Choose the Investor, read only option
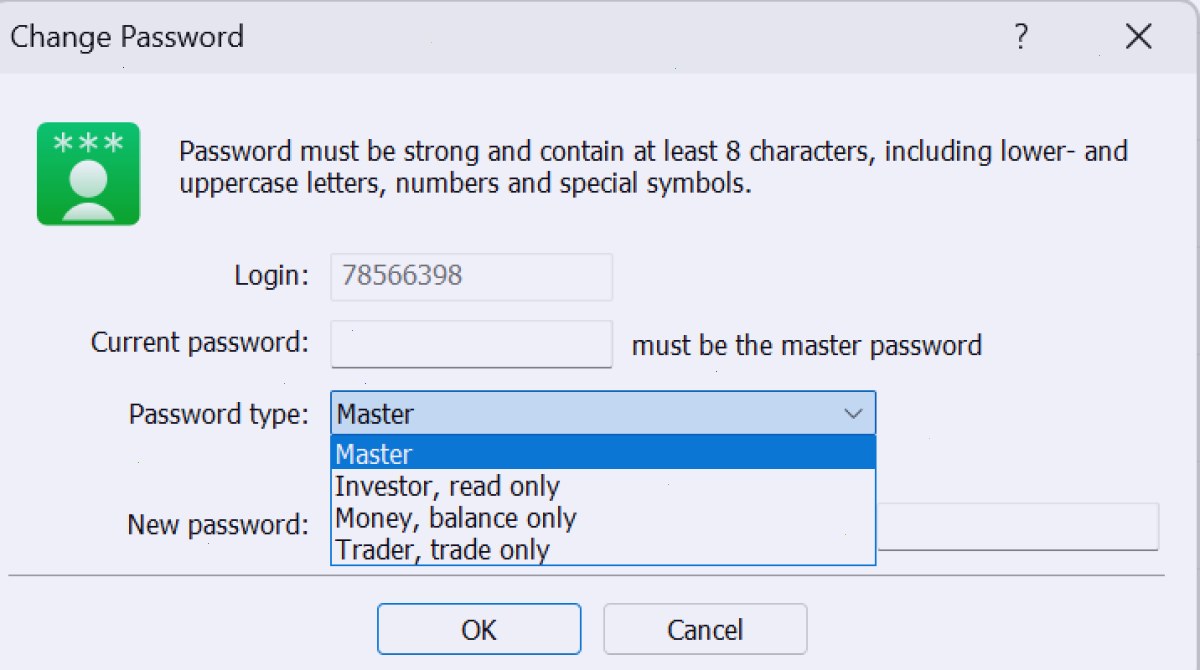Viewport: 1200px width, 670px height. point(603,486)
